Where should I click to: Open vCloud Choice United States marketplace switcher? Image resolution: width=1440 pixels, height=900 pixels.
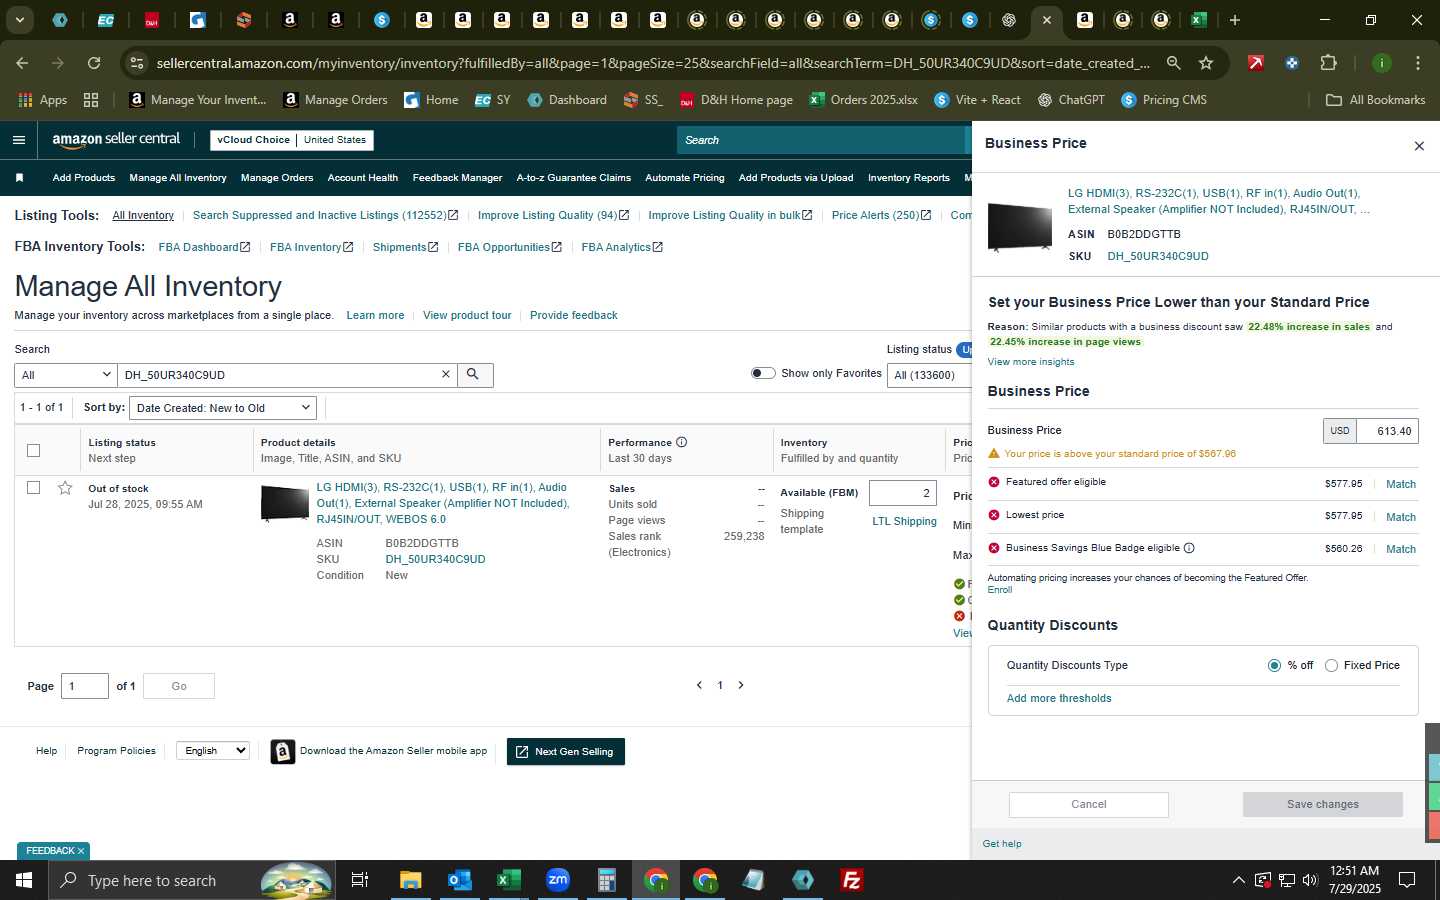(292, 140)
